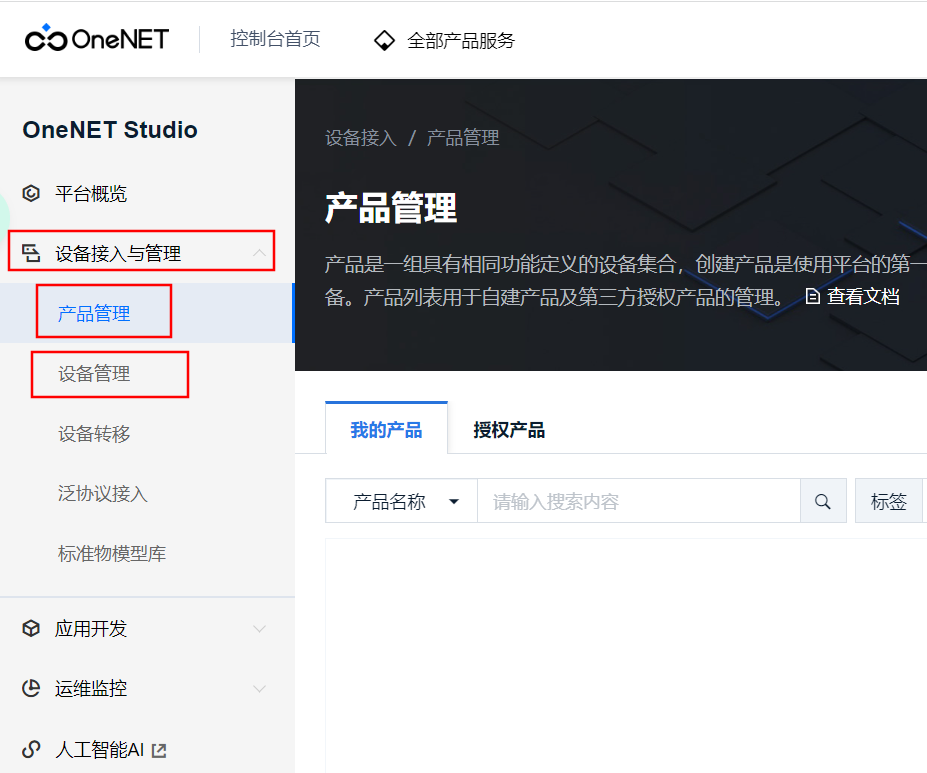
Task: Click the diamond icon beside 全部产品服务
Action: pos(384,40)
